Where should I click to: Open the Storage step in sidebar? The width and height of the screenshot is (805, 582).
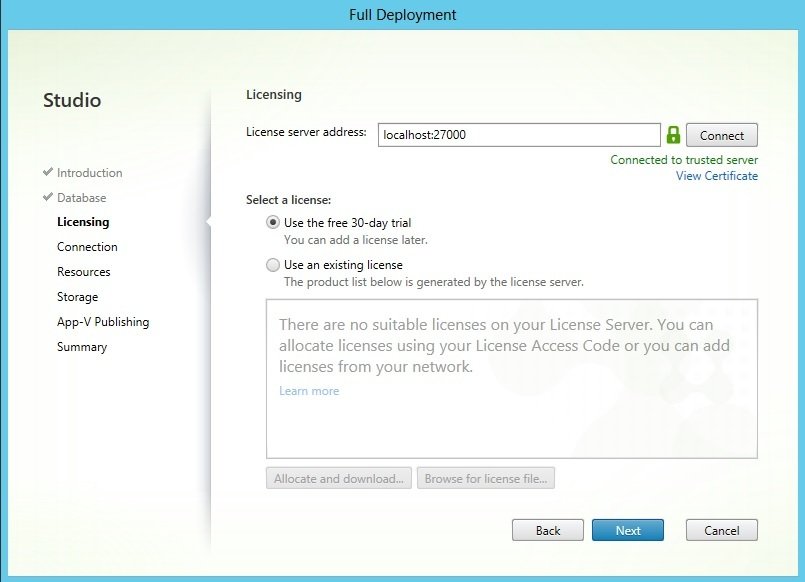(x=78, y=297)
